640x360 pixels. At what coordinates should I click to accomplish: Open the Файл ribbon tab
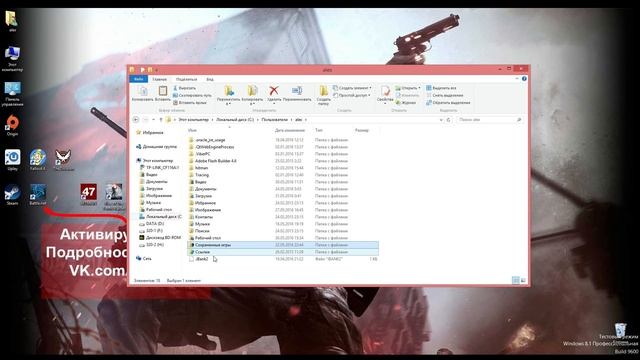pos(139,79)
